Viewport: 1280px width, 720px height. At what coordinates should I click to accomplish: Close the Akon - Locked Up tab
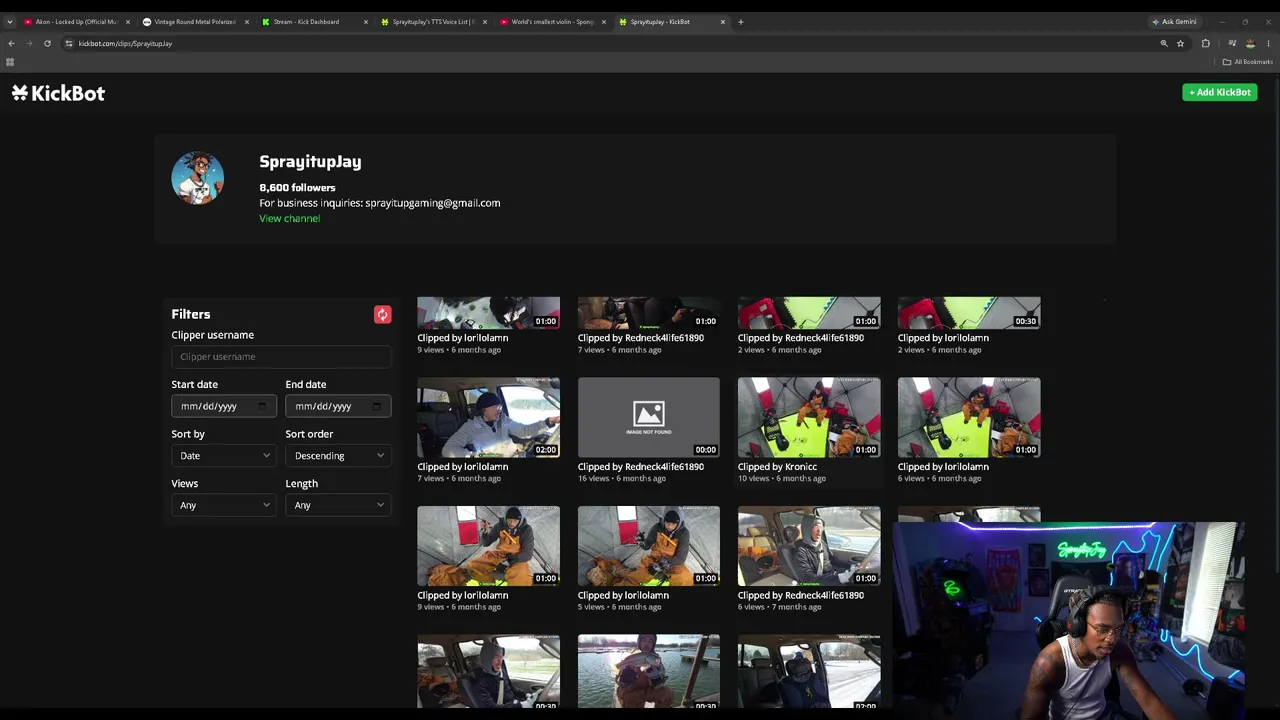click(x=127, y=22)
